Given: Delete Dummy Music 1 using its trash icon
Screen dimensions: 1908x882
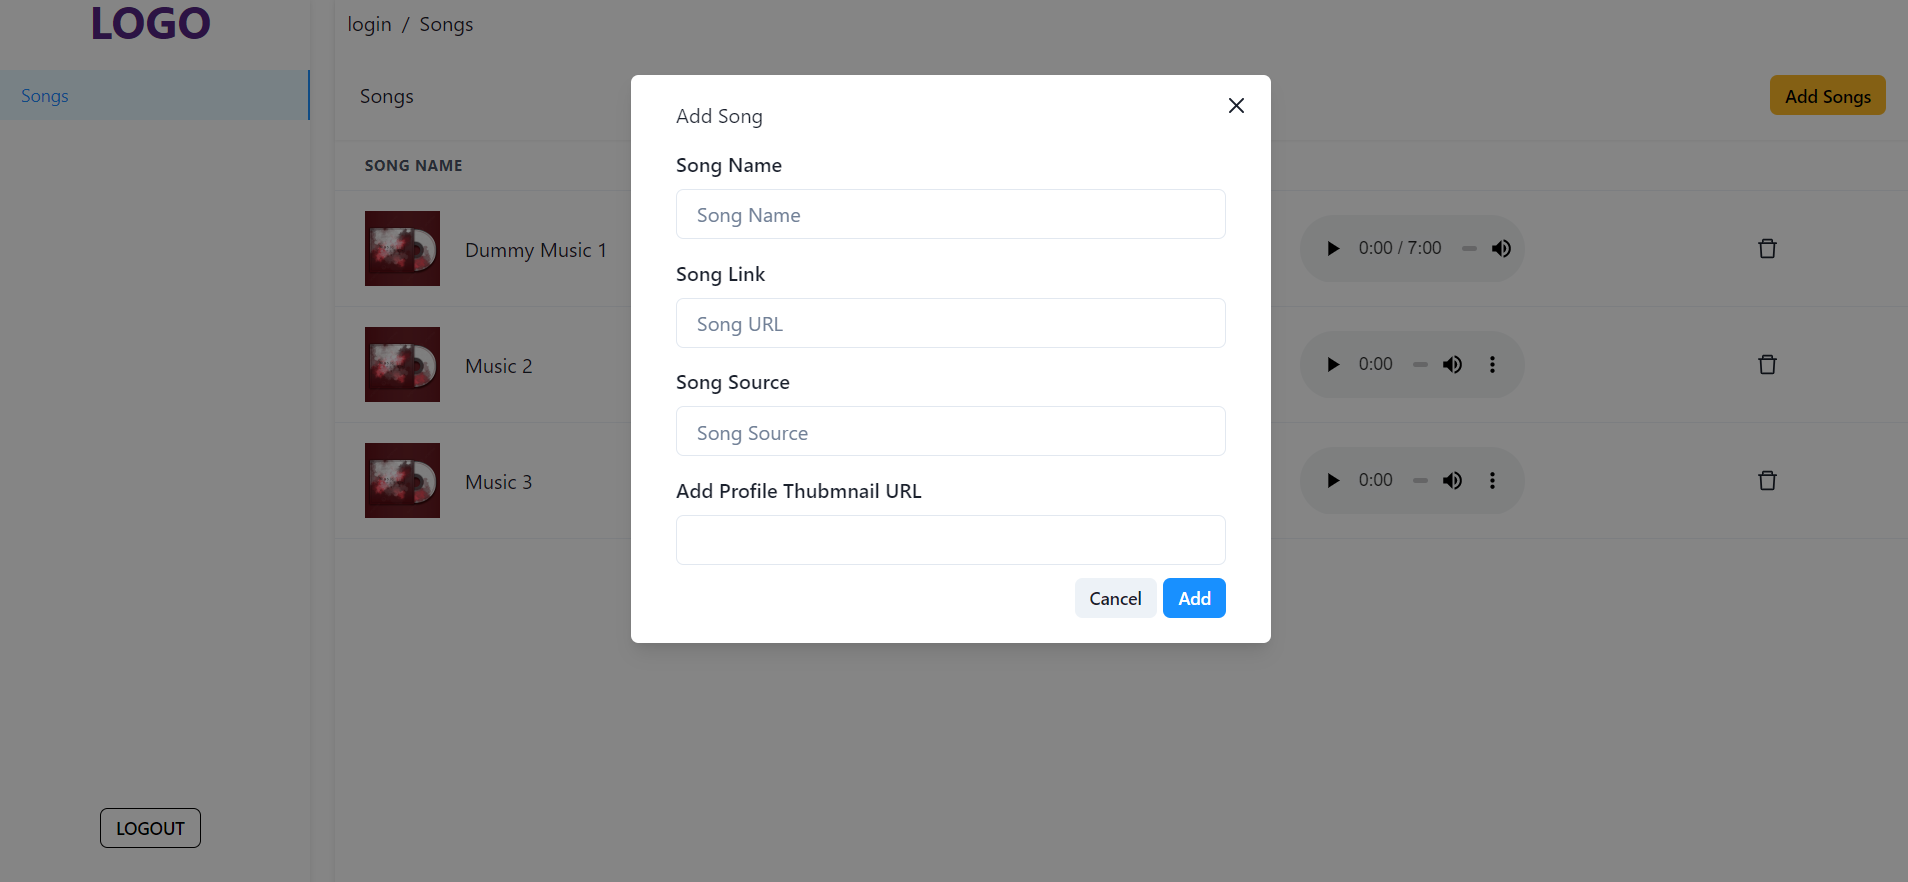Looking at the screenshot, I should coord(1766,248).
